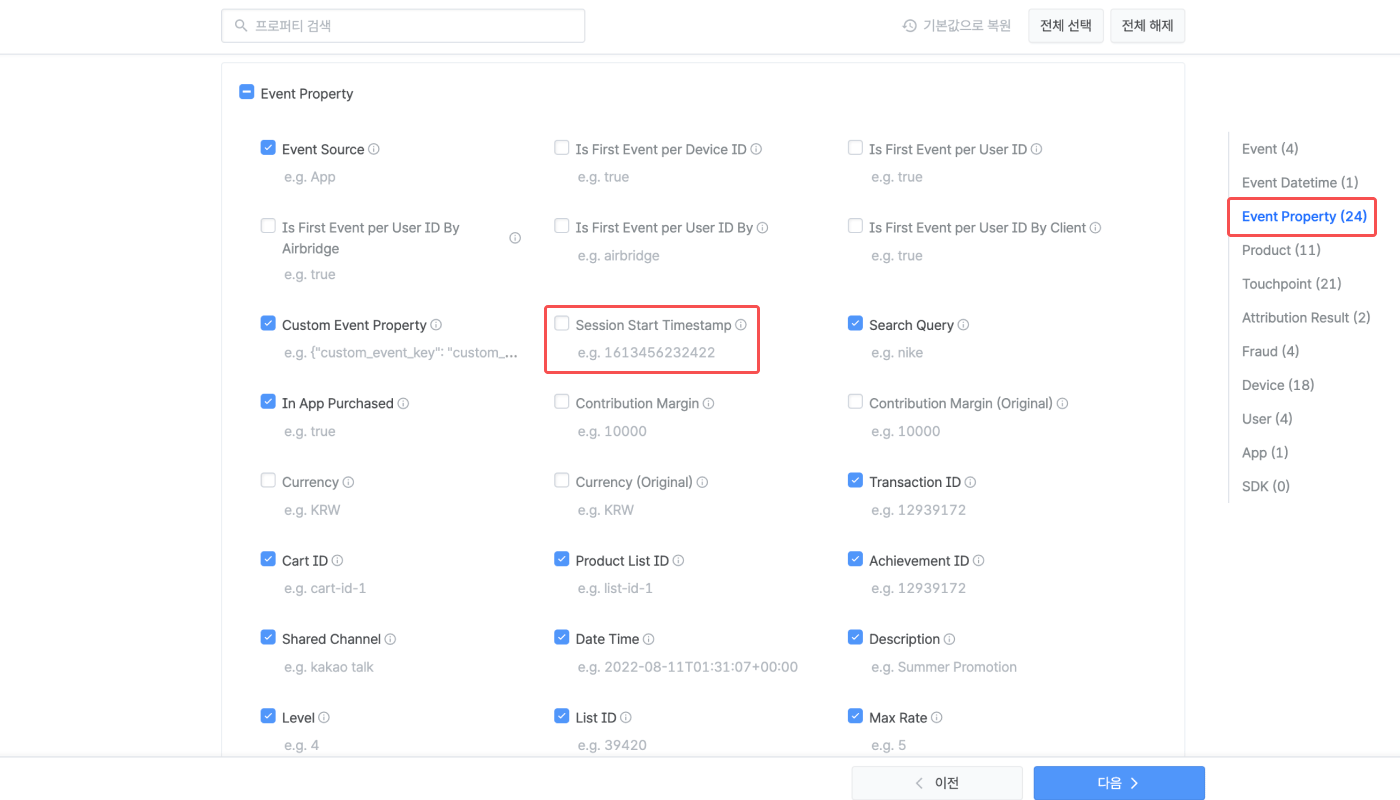Click the search magnifier icon in property search
The height and width of the screenshot is (800, 1400).
[x=240, y=26]
